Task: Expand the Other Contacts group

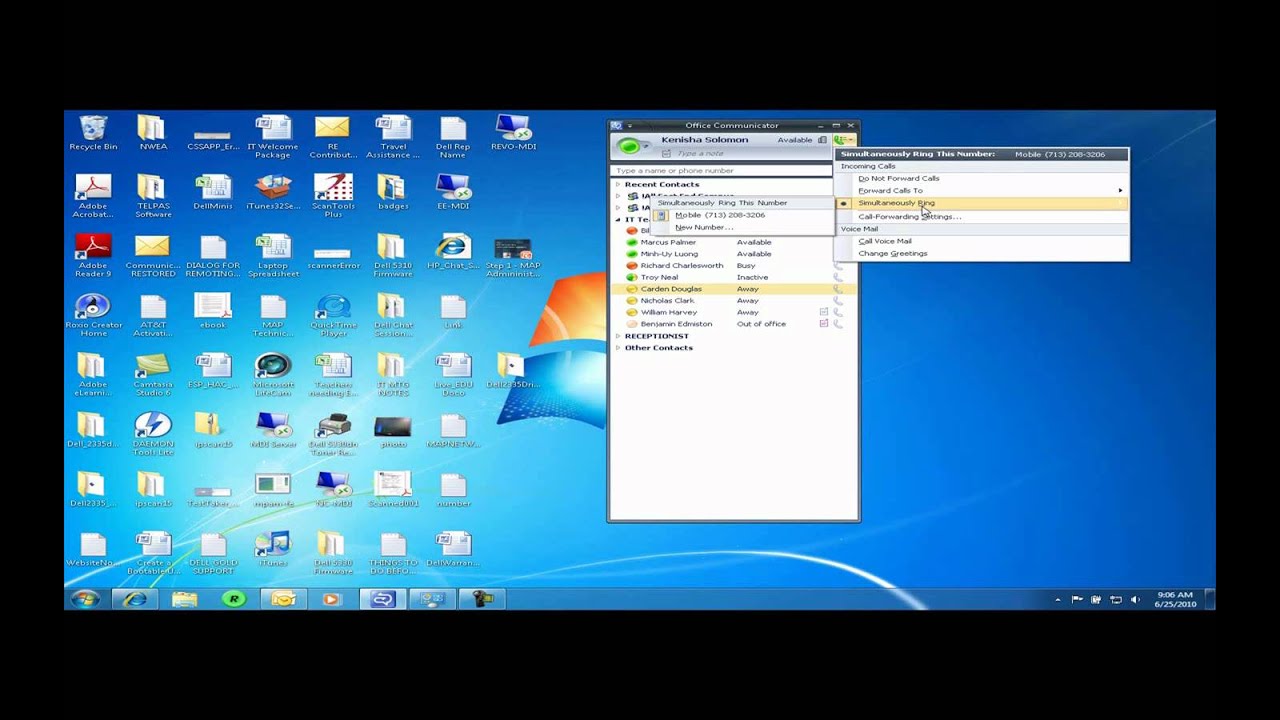Action: pyautogui.click(x=618, y=348)
